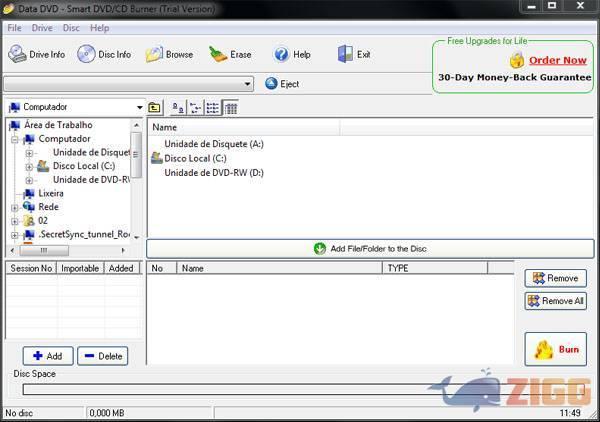Image resolution: width=600 pixels, height=422 pixels.
Task: Open the empty drive selection dropdown
Action: (247, 84)
